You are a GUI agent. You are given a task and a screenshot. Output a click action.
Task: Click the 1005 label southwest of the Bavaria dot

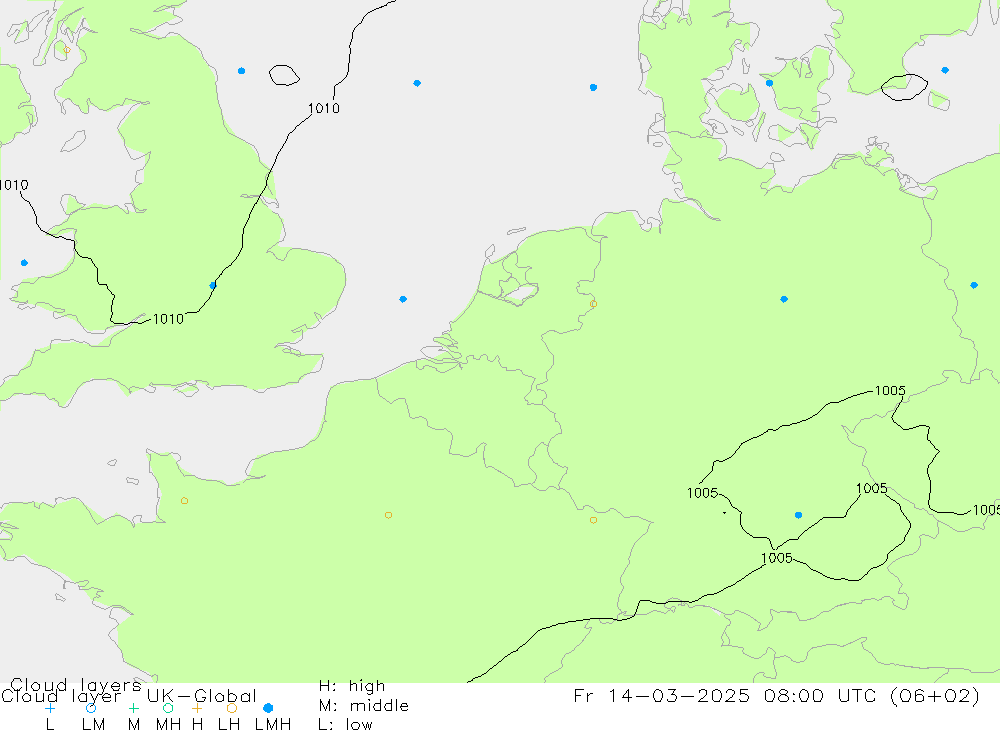click(x=777, y=558)
